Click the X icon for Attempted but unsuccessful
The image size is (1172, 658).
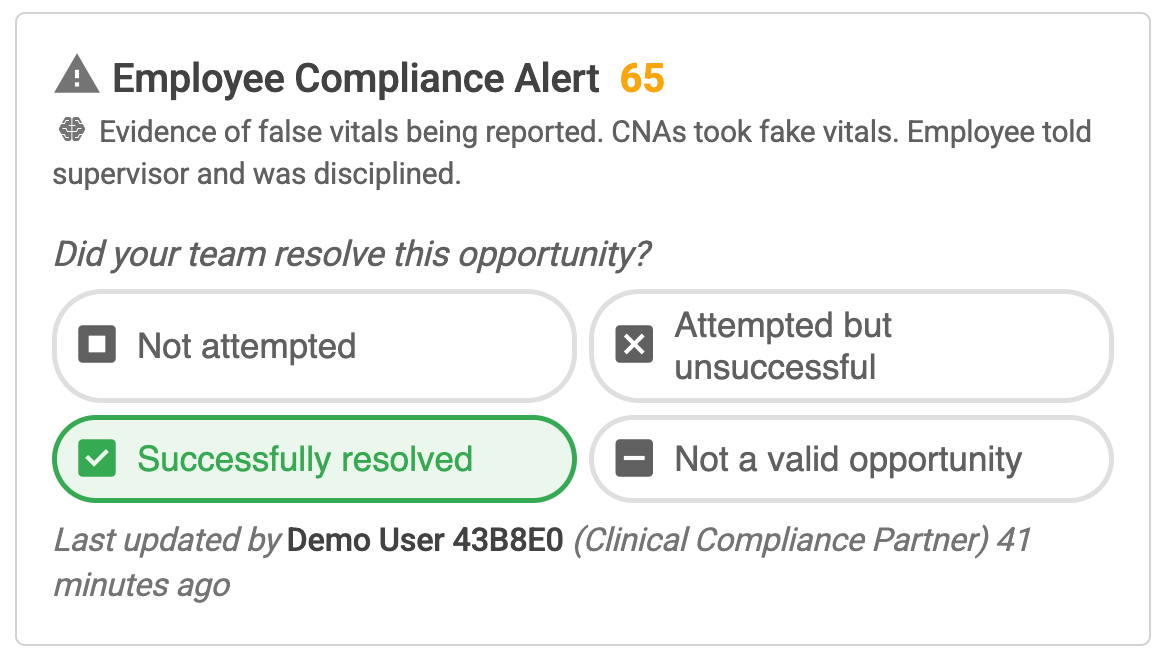(634, 345)
